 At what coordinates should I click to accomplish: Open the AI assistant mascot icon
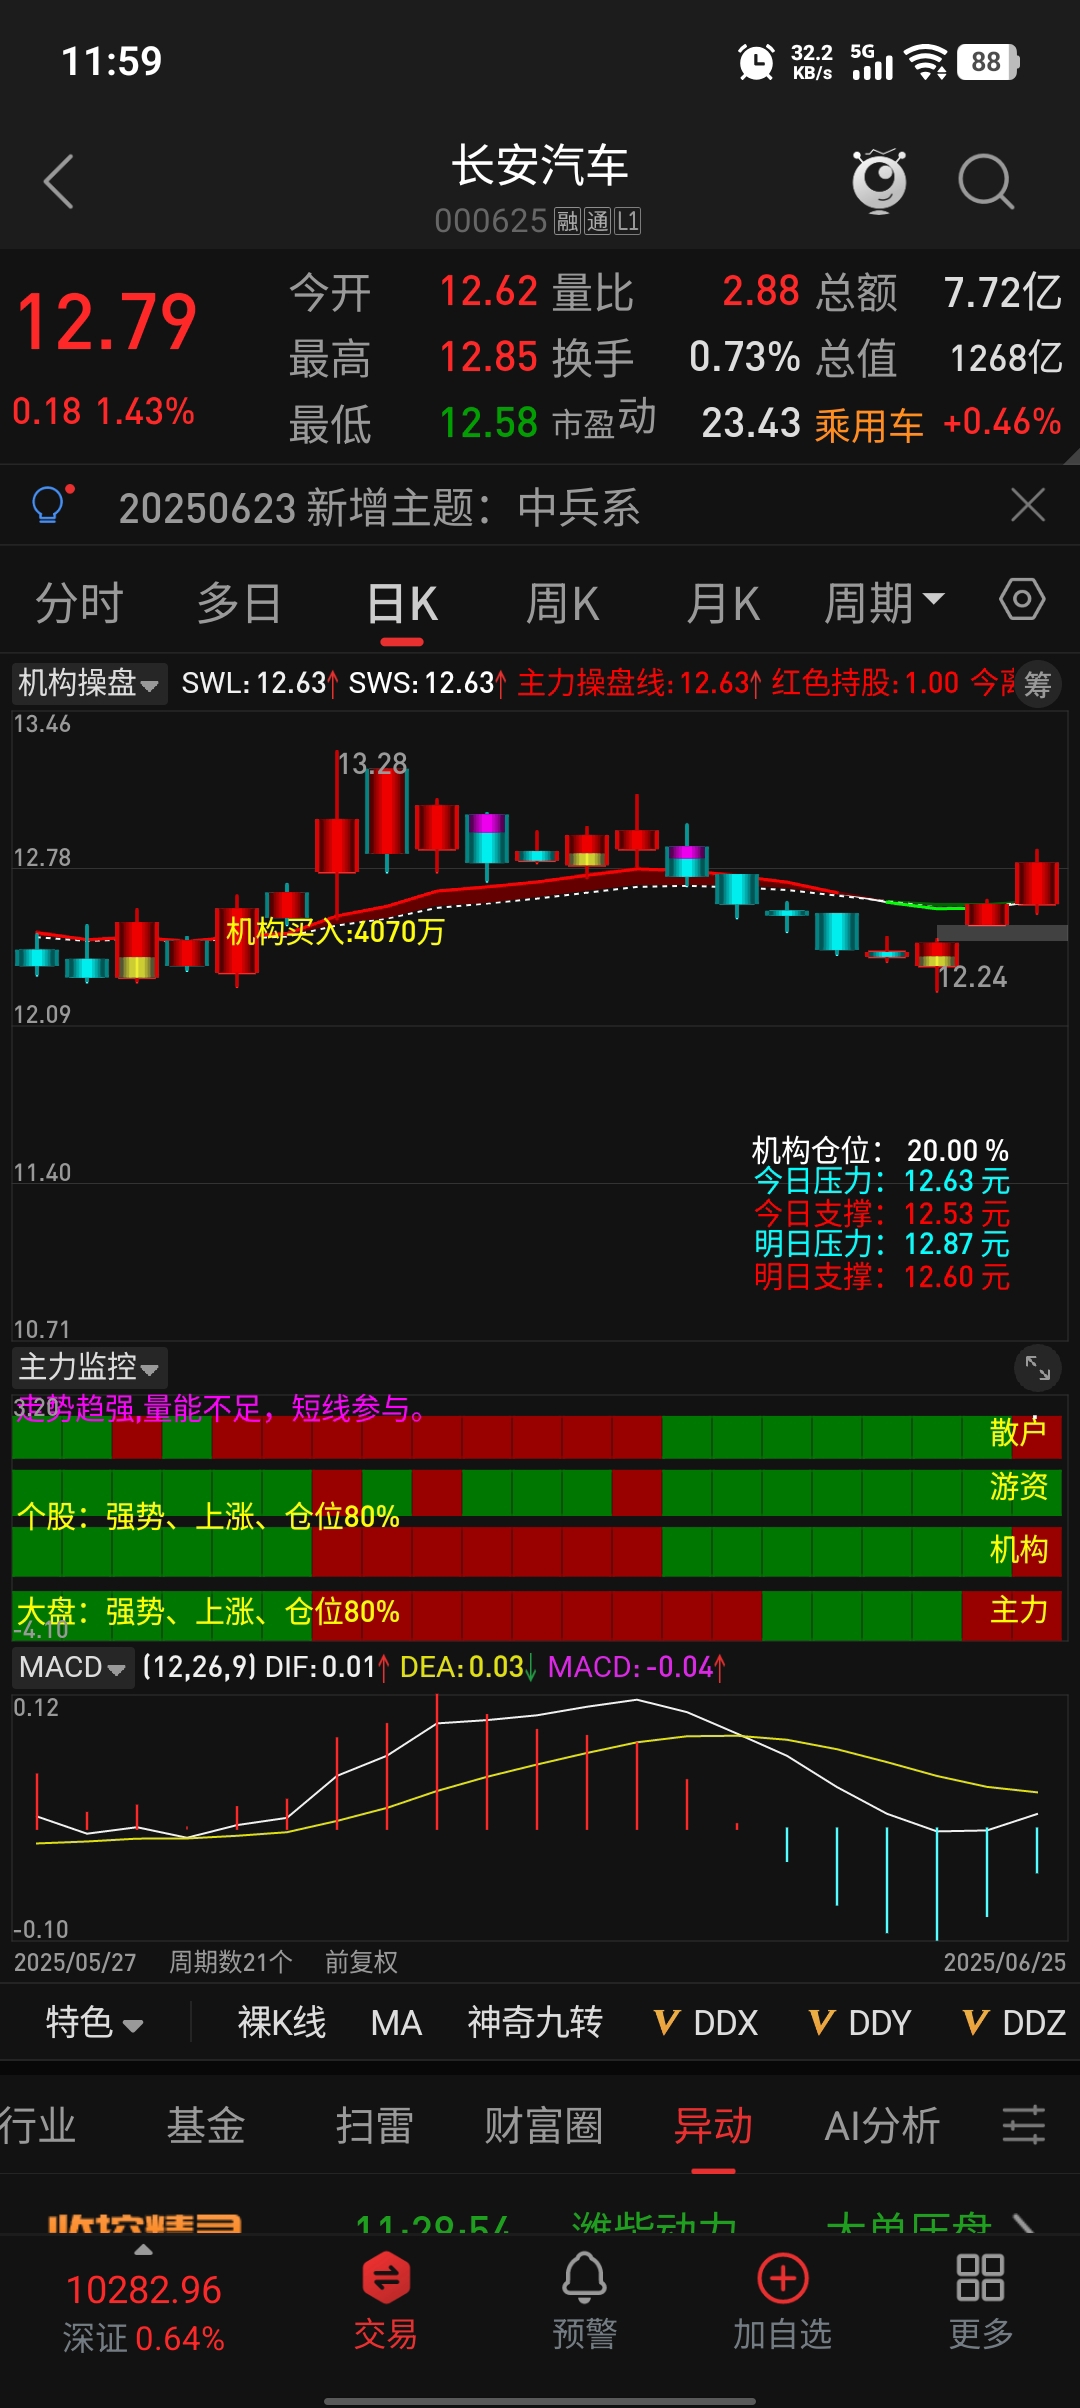click(x=879, y=180)
